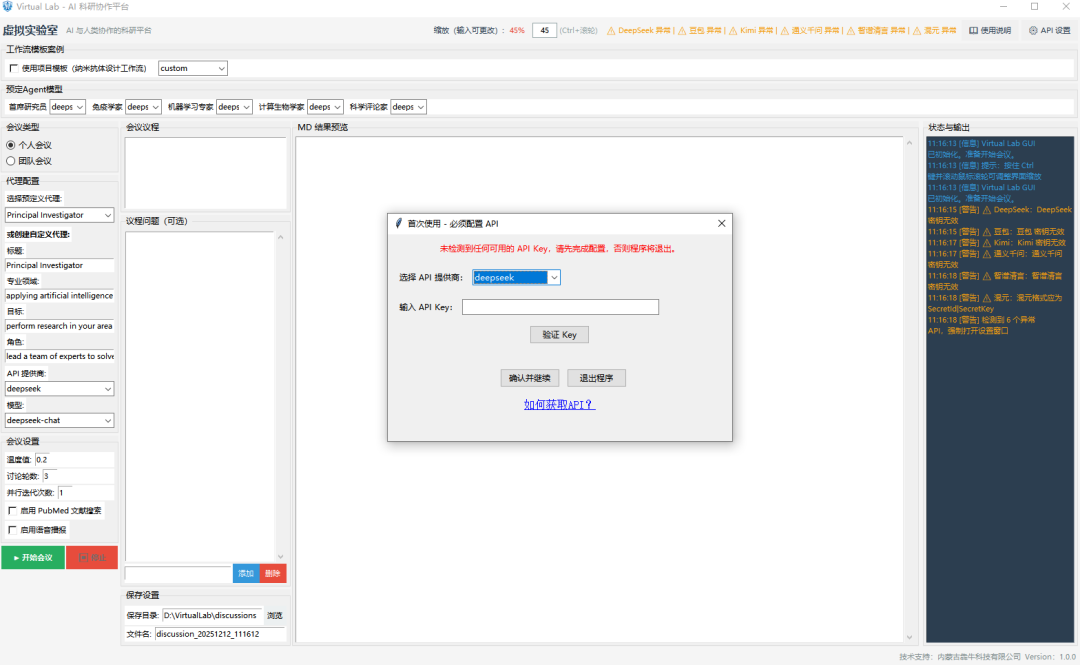Open the custom workflow template dropdown
Viewport: 1080px width, 665px height.
click(x=193, y=68)
